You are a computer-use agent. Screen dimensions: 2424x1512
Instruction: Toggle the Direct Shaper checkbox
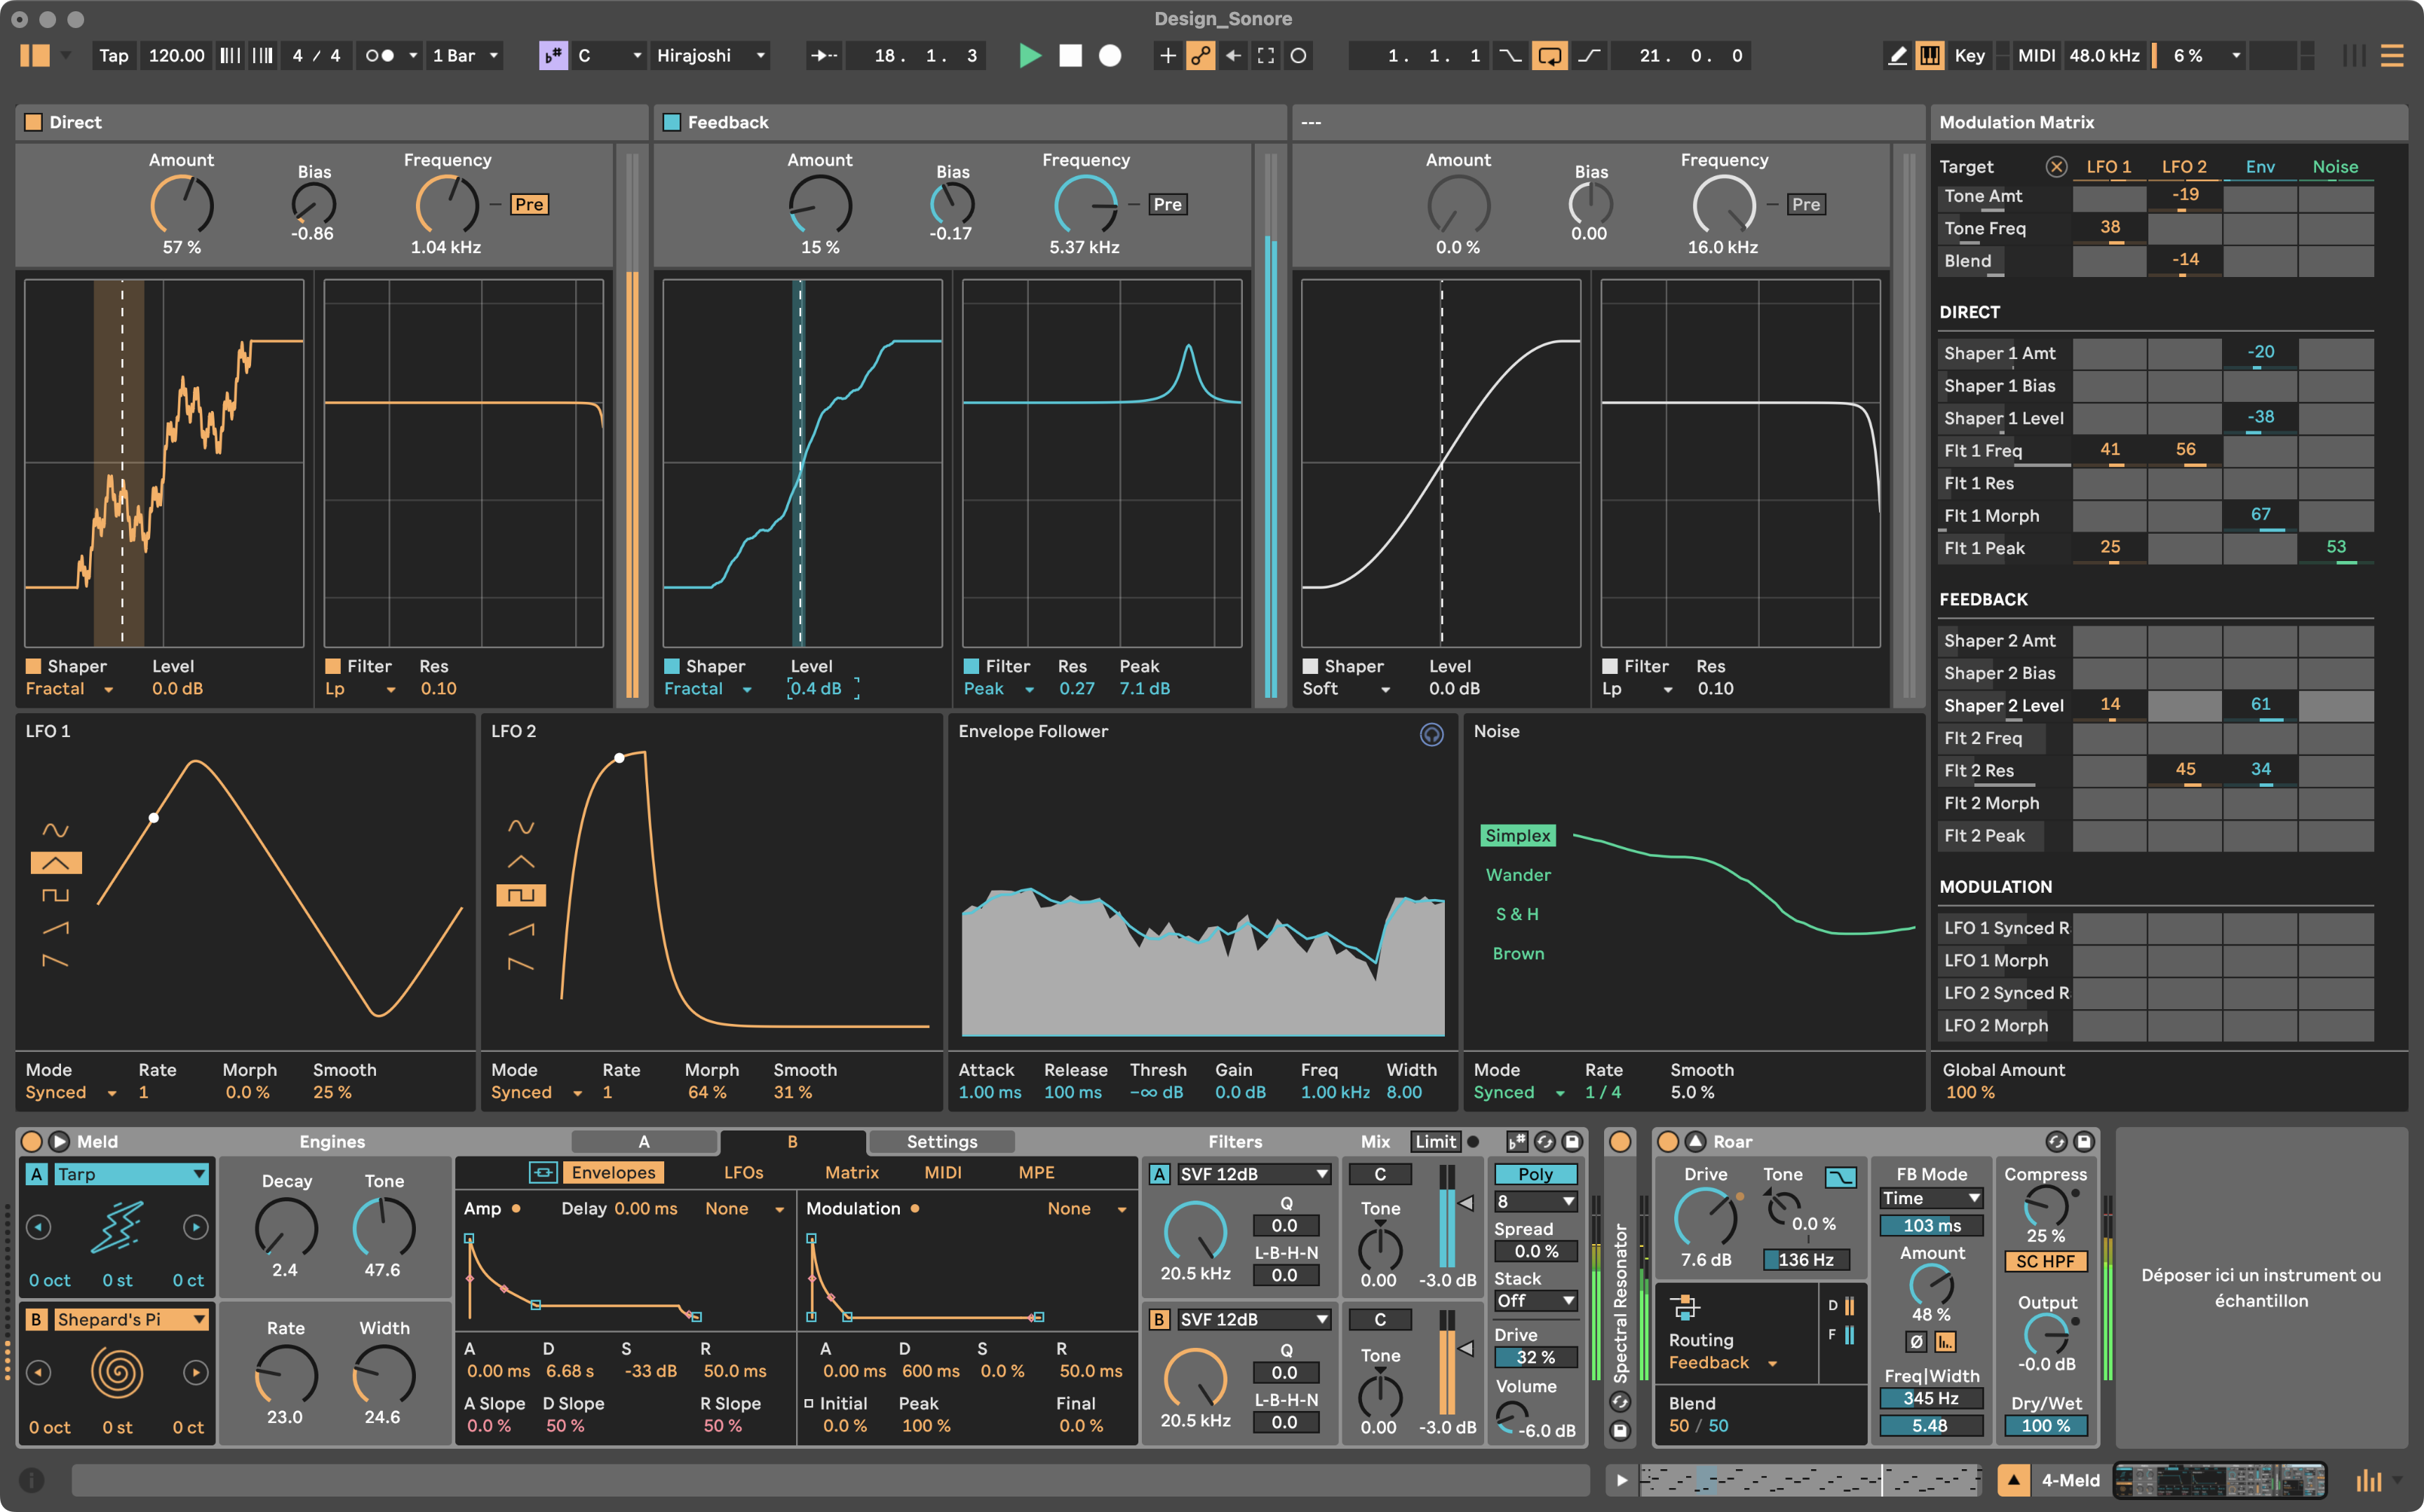click(x=34, y=666)
